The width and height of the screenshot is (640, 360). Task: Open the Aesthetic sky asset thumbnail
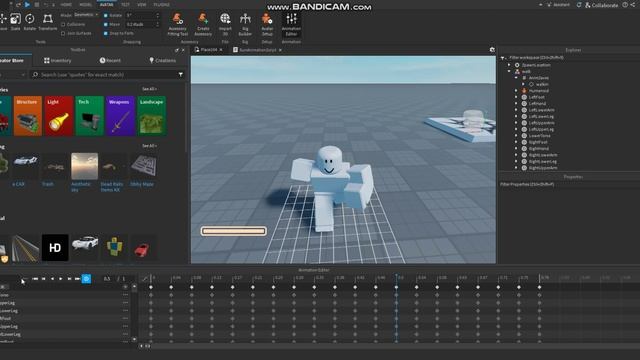84,166
